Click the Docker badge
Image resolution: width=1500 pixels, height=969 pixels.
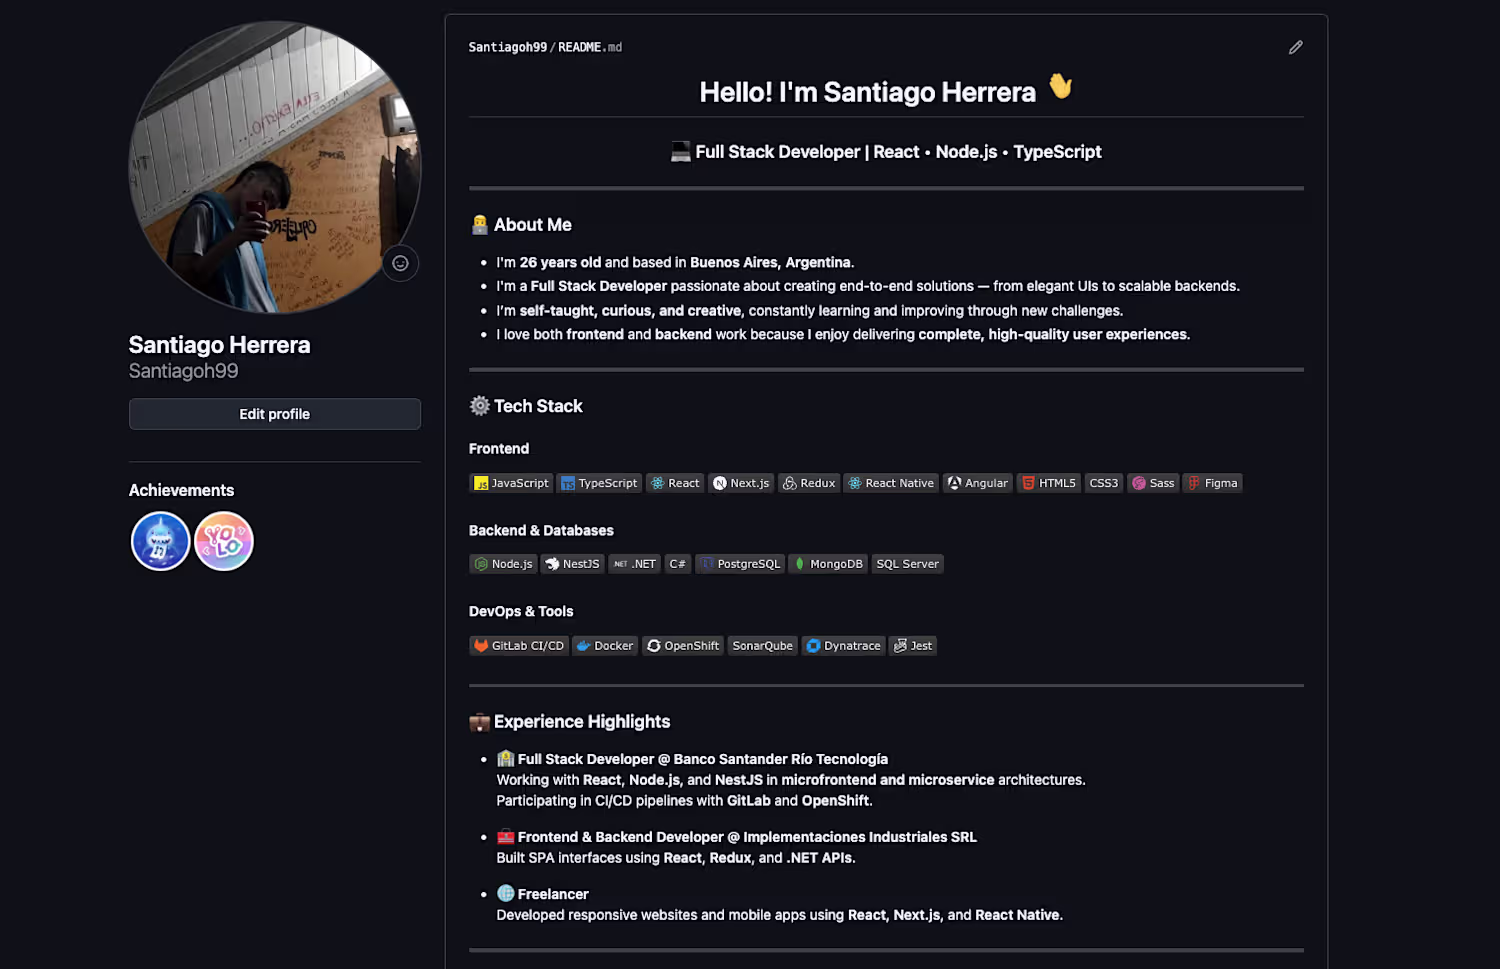pyautogui.click(x=605, y=646)
